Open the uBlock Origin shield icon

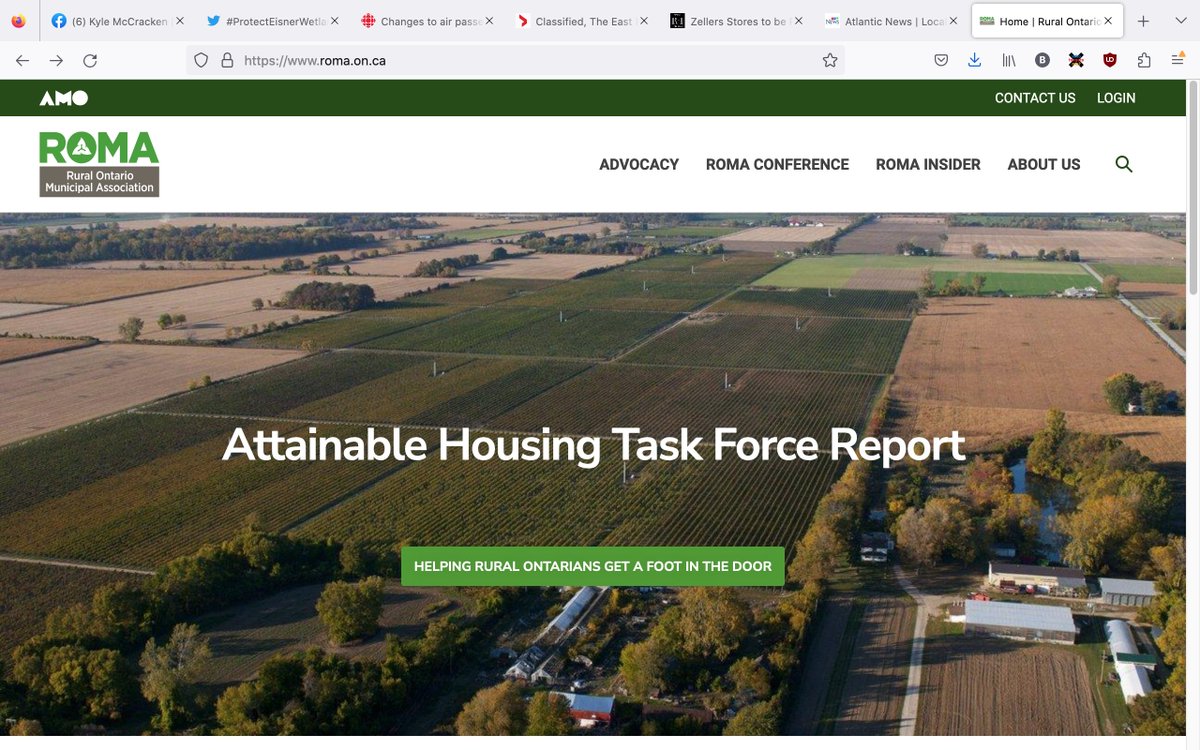pyautogui.click(x=1110, y=61)
